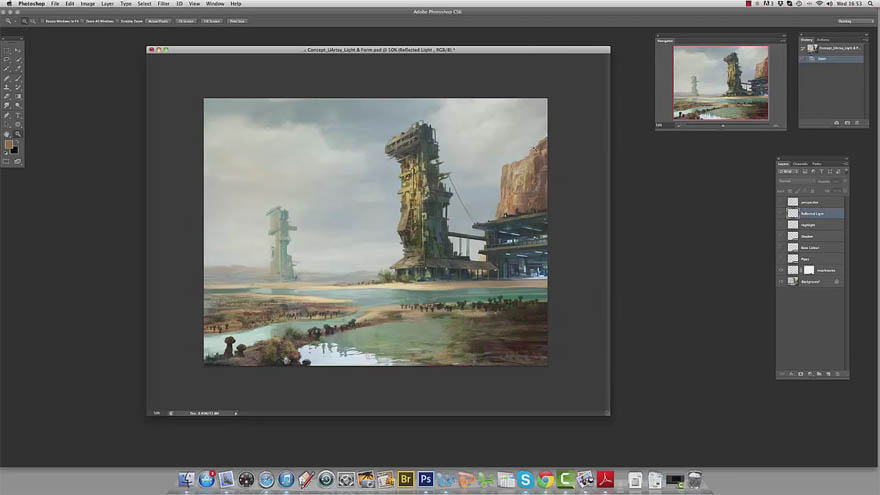Toggle Zoom All Windows checkbox
The height and width of the screenshot is (495, 880).
tap(82, 21)
